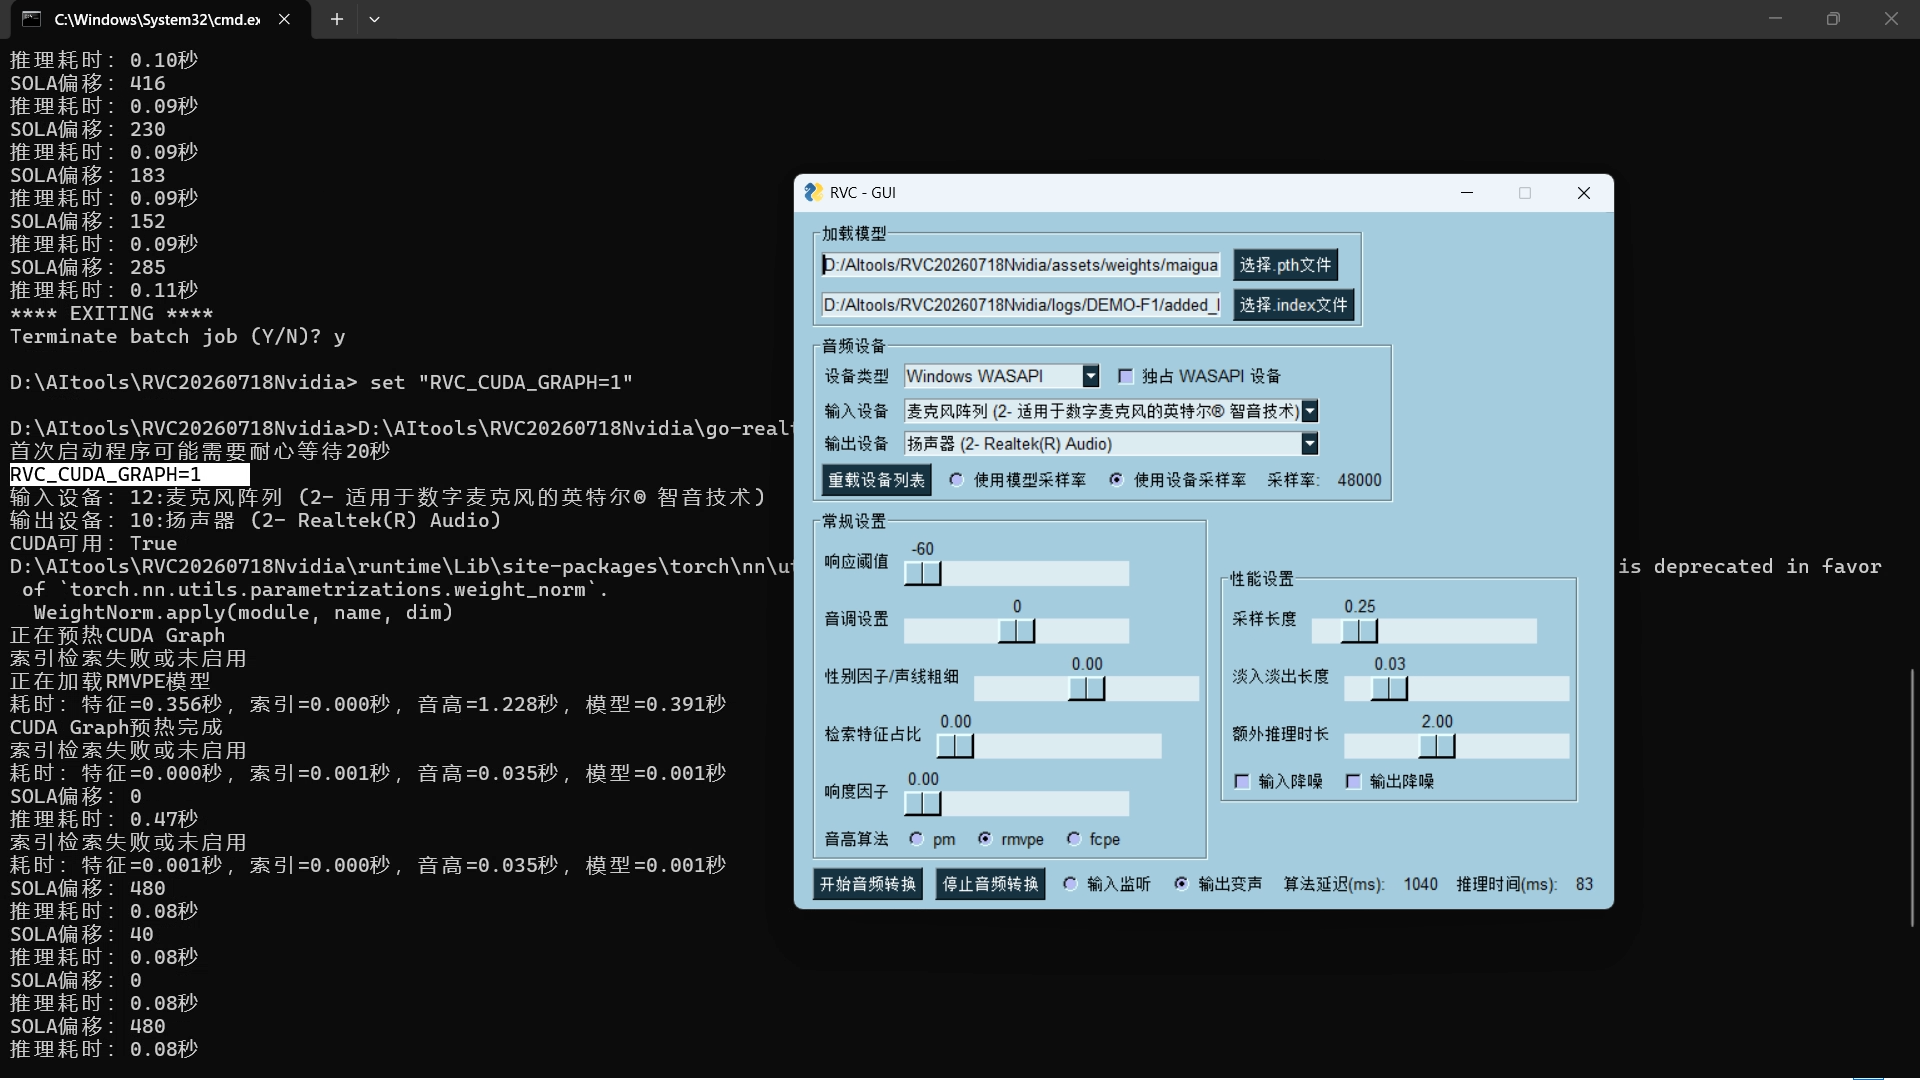Click the 推理时间 83 value
Image resolution: width=1920 pixels, height=1080 pixels.
click(x=1584, y=884)
